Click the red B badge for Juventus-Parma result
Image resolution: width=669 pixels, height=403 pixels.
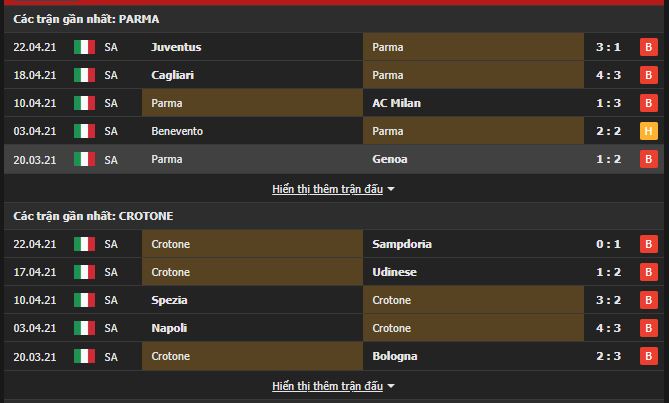(x=648, y=47)
